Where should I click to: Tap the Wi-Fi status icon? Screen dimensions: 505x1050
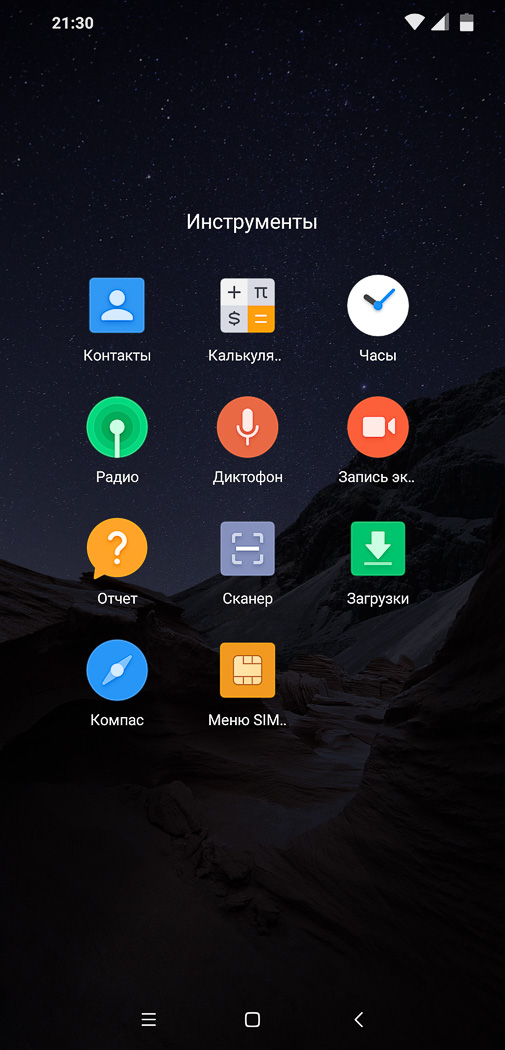tap(415, 23)
